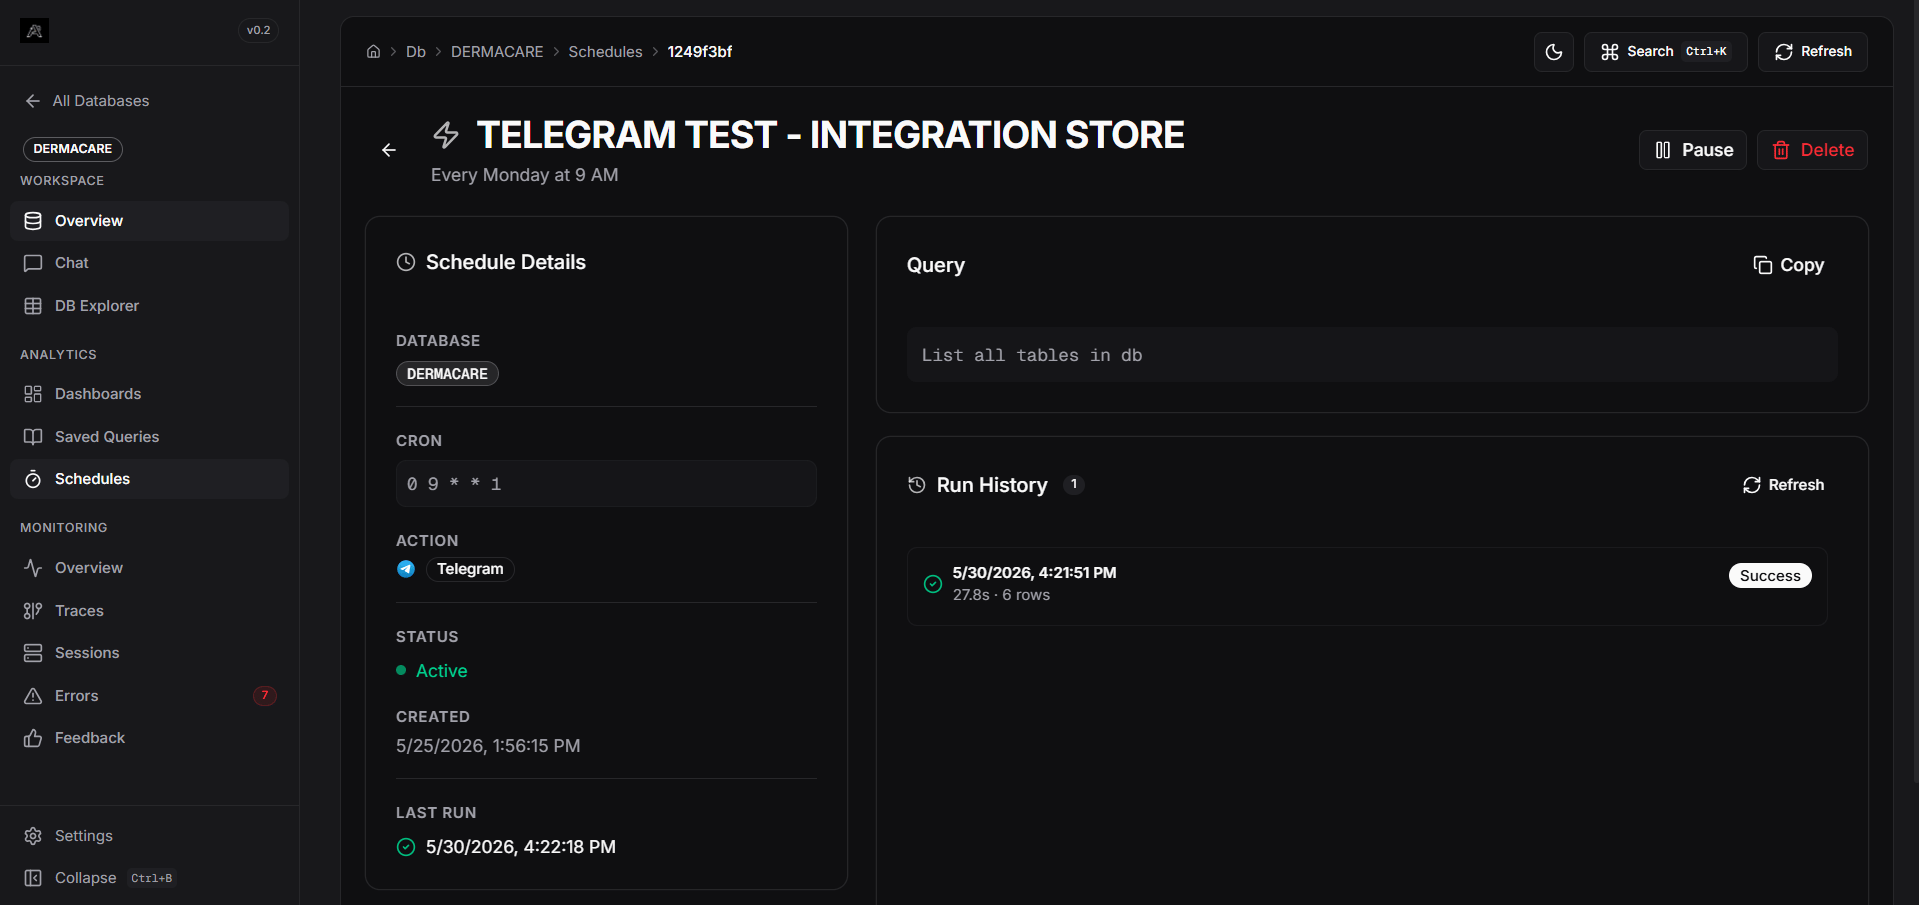Screen dimensions: 1919x905
Task: Copy the query
Action: (x=1789, y=265)
